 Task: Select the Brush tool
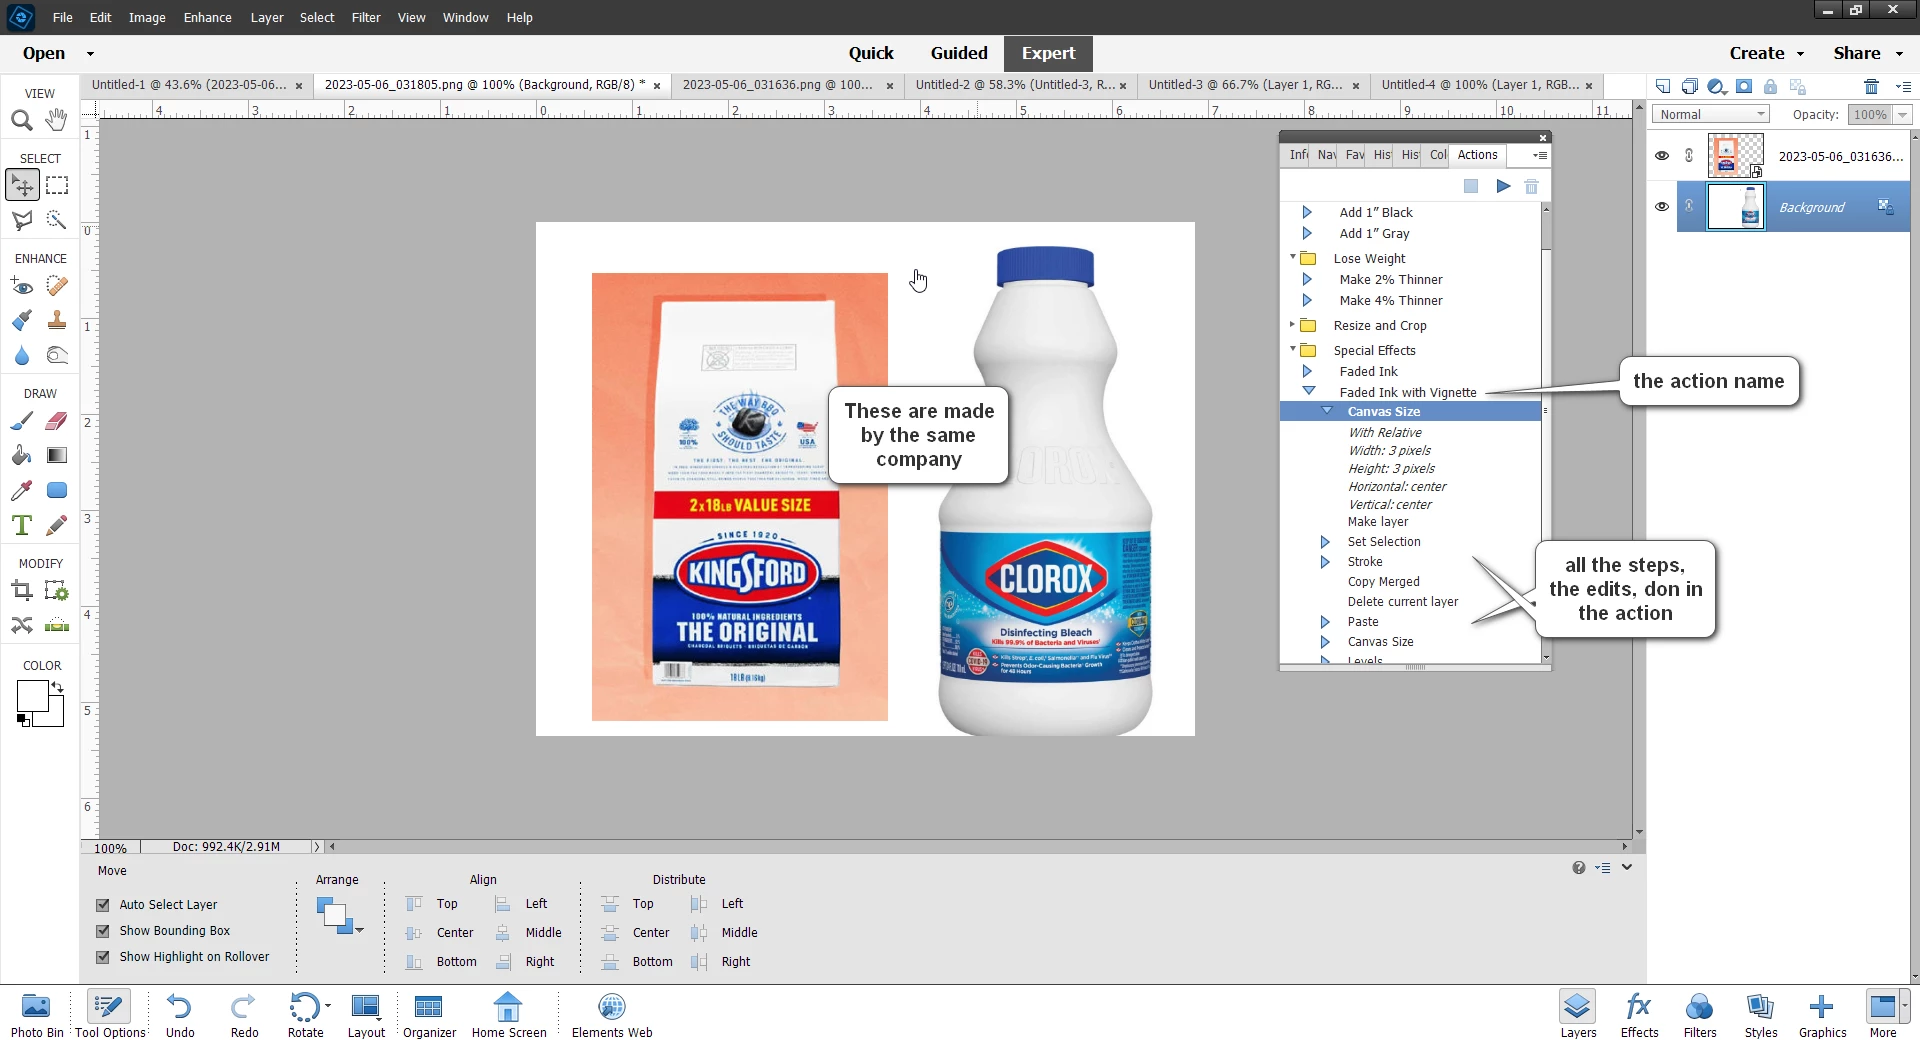click(x=21, y=421)
